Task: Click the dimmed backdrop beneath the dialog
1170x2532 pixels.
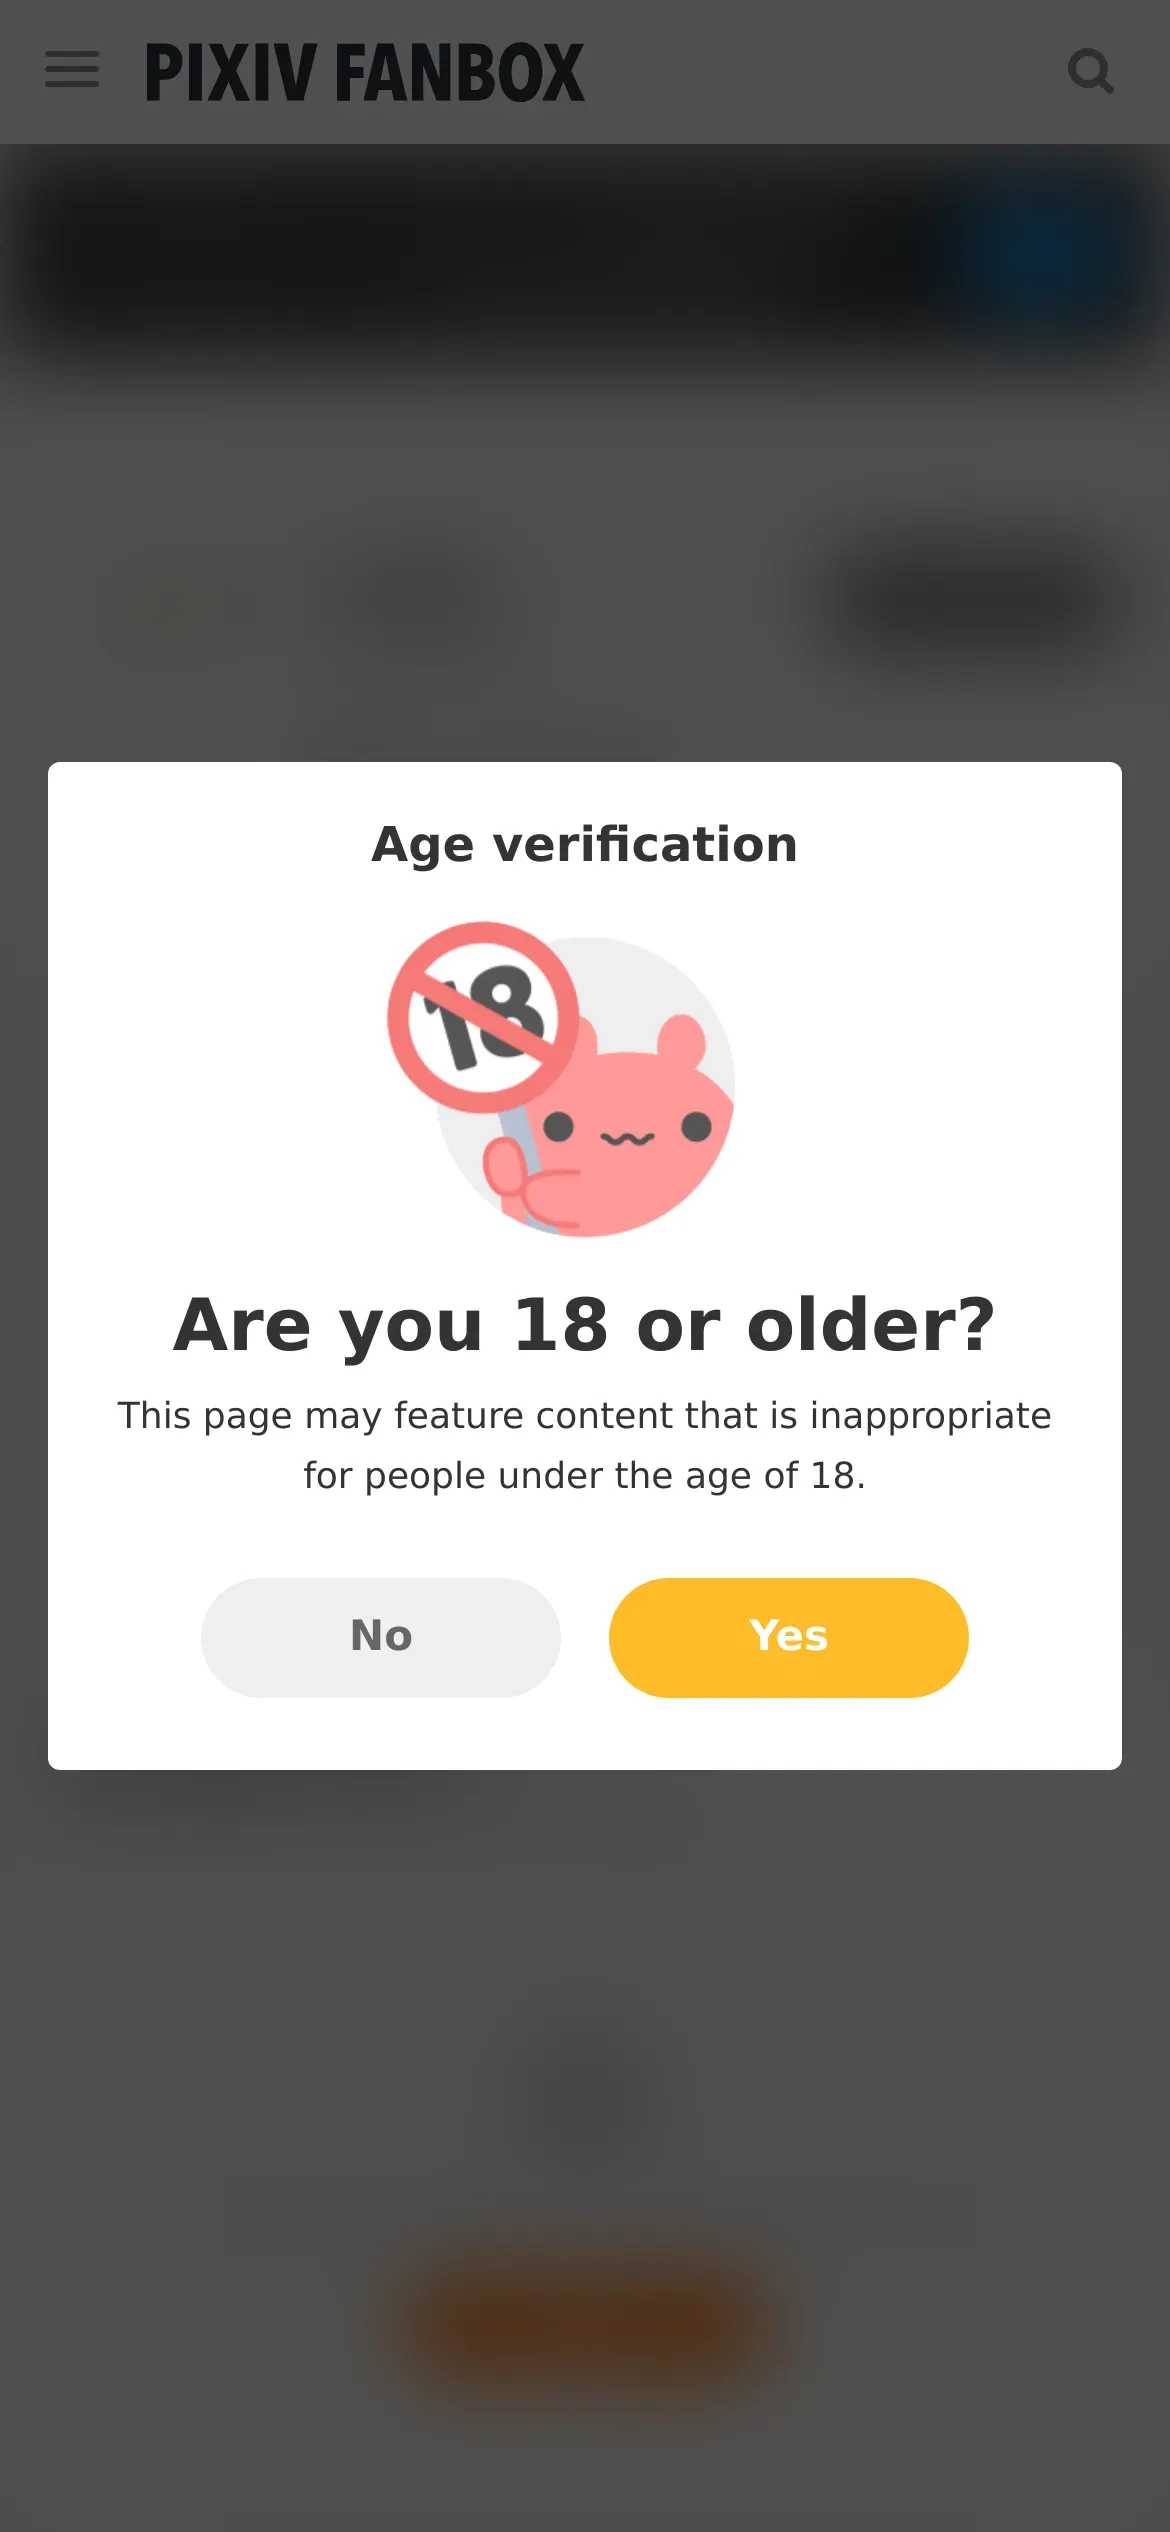Action: tap(585, 1950)
